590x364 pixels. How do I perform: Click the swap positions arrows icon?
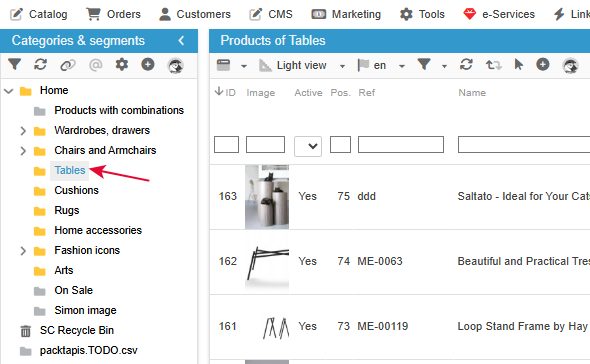(493, 65)
